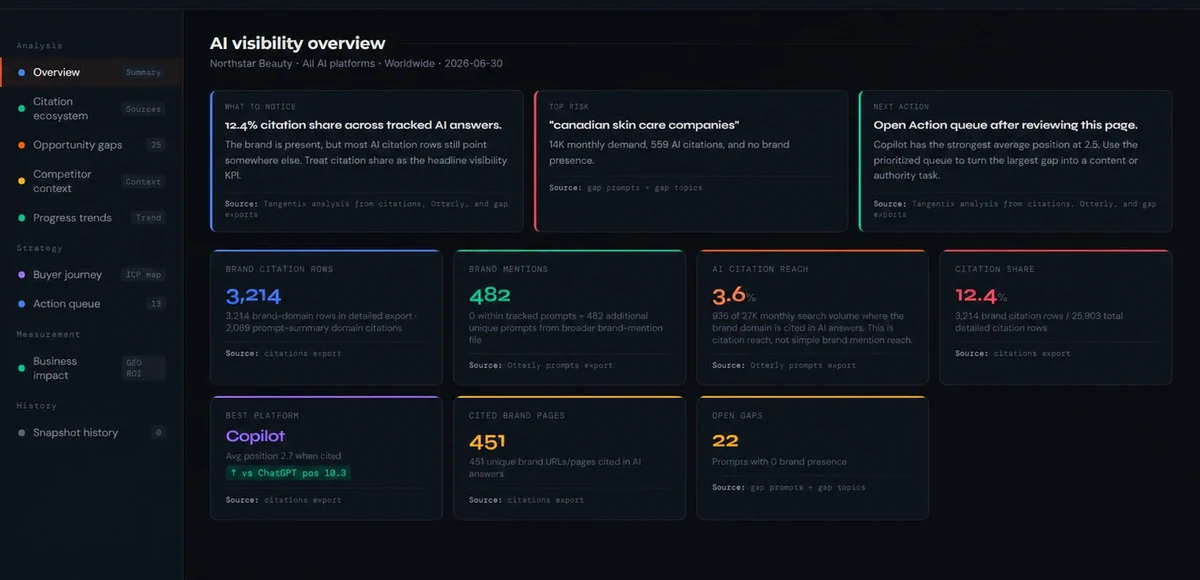Open the Next Action card
This screenshot has height=580, width=1200.
[x=1015, y=160]
